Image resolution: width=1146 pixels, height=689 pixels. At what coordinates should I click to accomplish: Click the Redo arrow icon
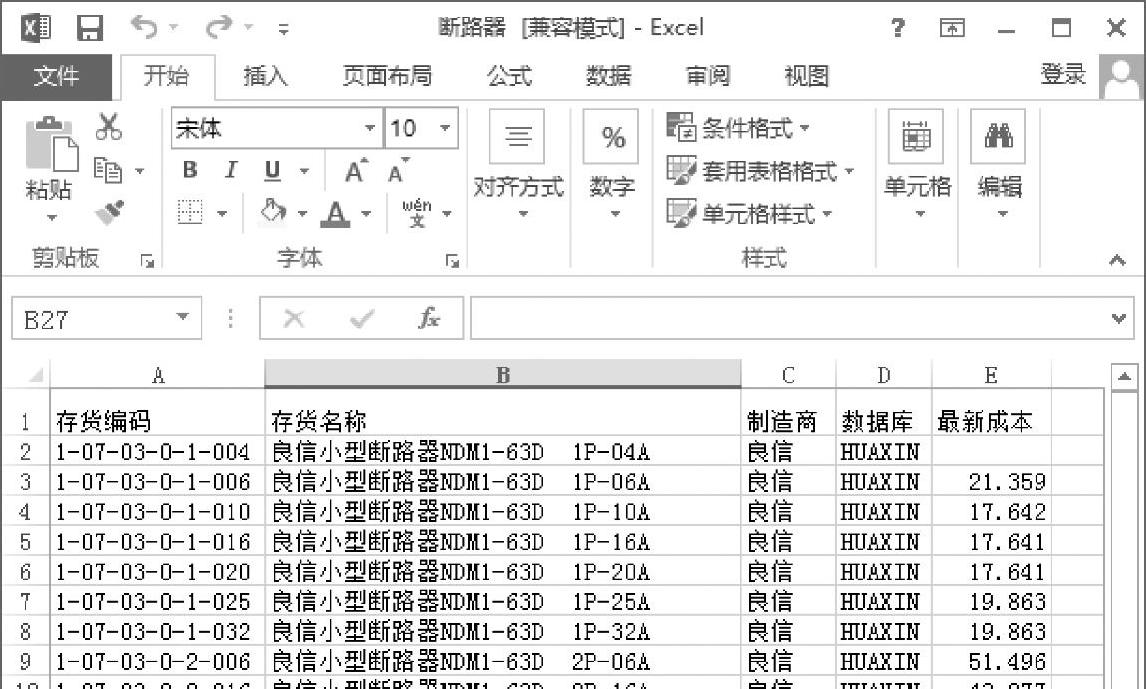(219, 28)
